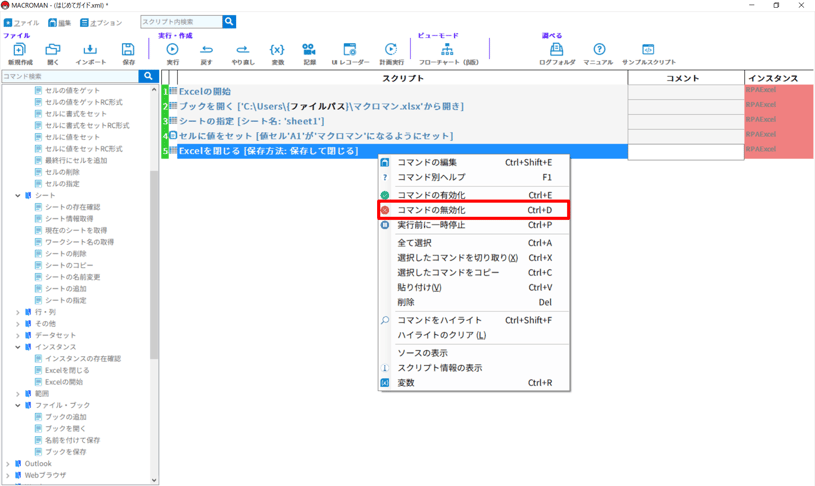Open the オプション menu
The width and height of the screenshot is (815, 486).
click(101, 22)
